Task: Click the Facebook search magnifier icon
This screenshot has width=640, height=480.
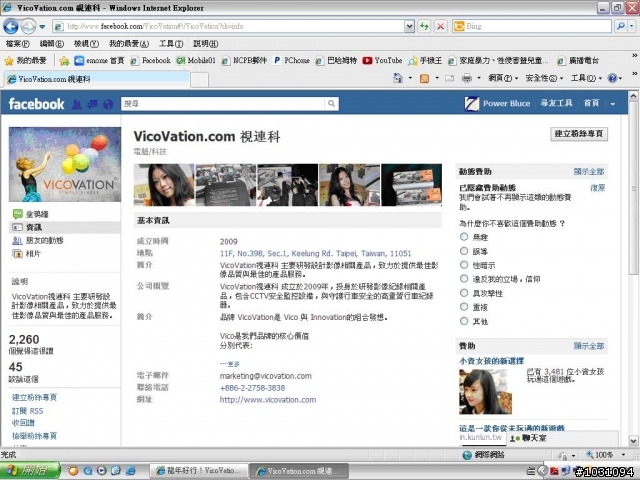Action: 331,104
